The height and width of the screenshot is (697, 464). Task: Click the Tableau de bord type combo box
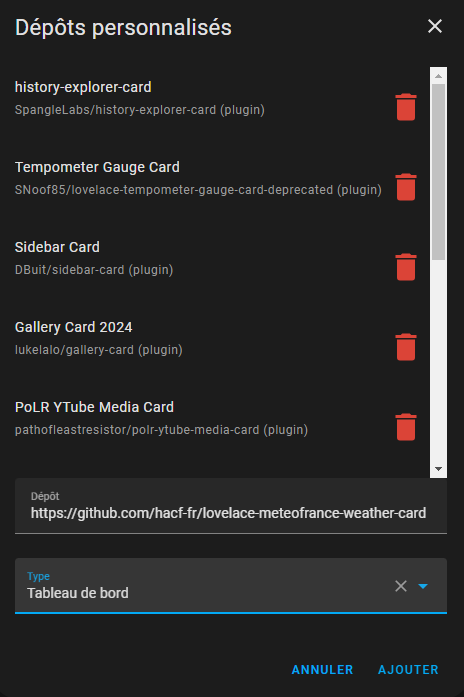pos(231,586)
